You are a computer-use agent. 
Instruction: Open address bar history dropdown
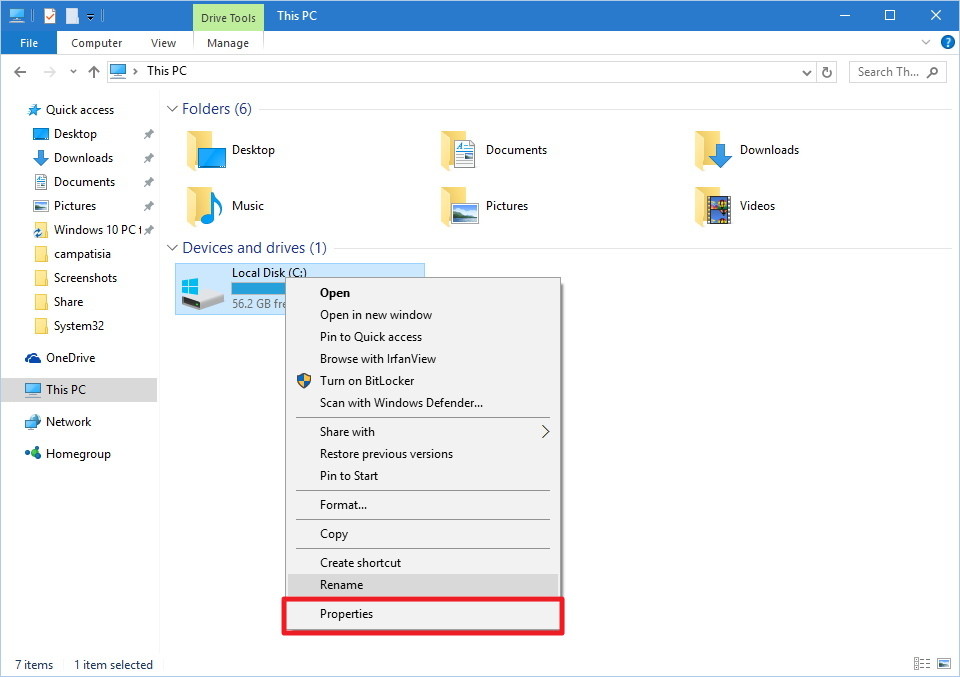[806, 73]
